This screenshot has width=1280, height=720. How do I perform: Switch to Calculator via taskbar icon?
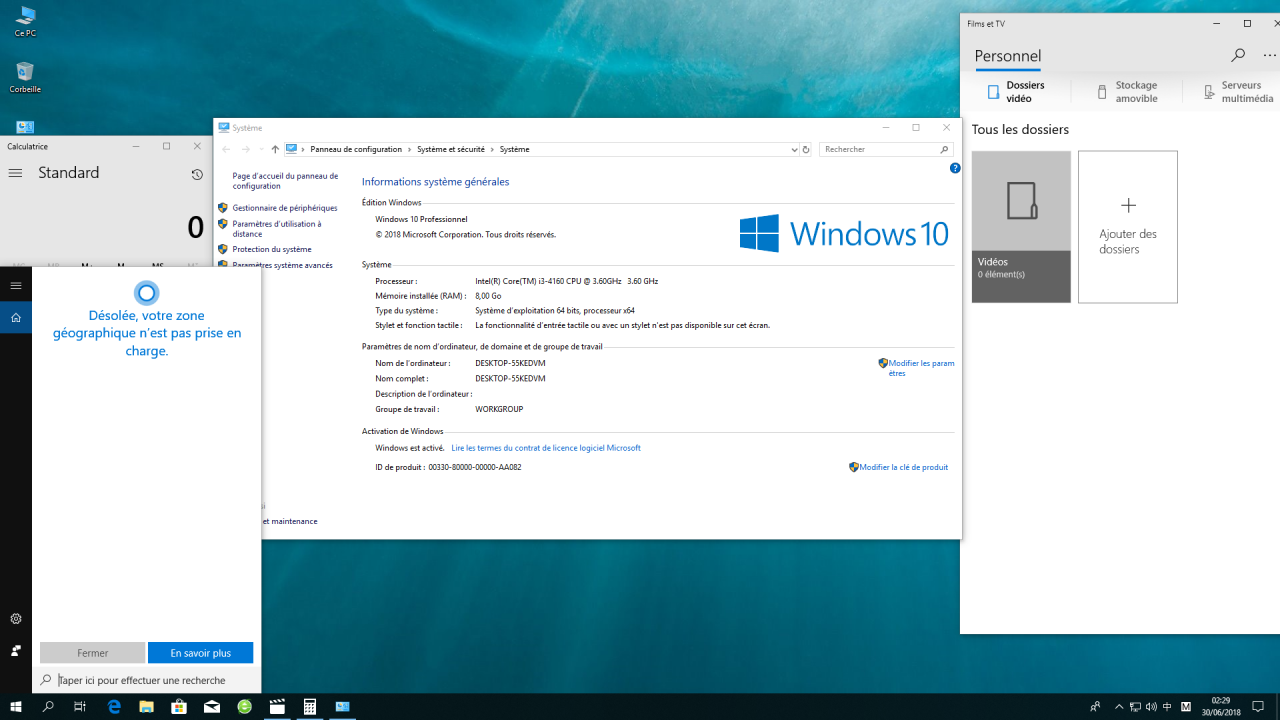point(310,706)
